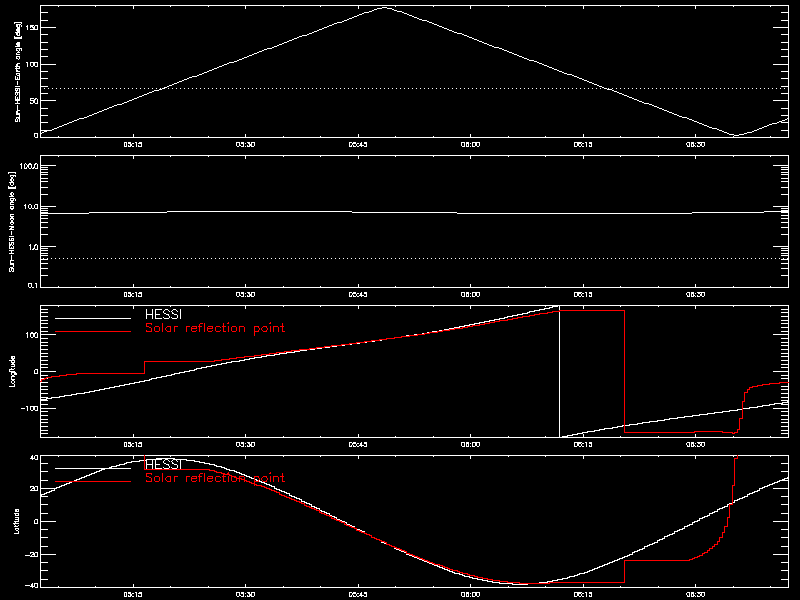The image size is (800, 600).
Task: Click the '150' tick on Sun-HESSI-Earth axis
Action: click(x=33, y=28)
